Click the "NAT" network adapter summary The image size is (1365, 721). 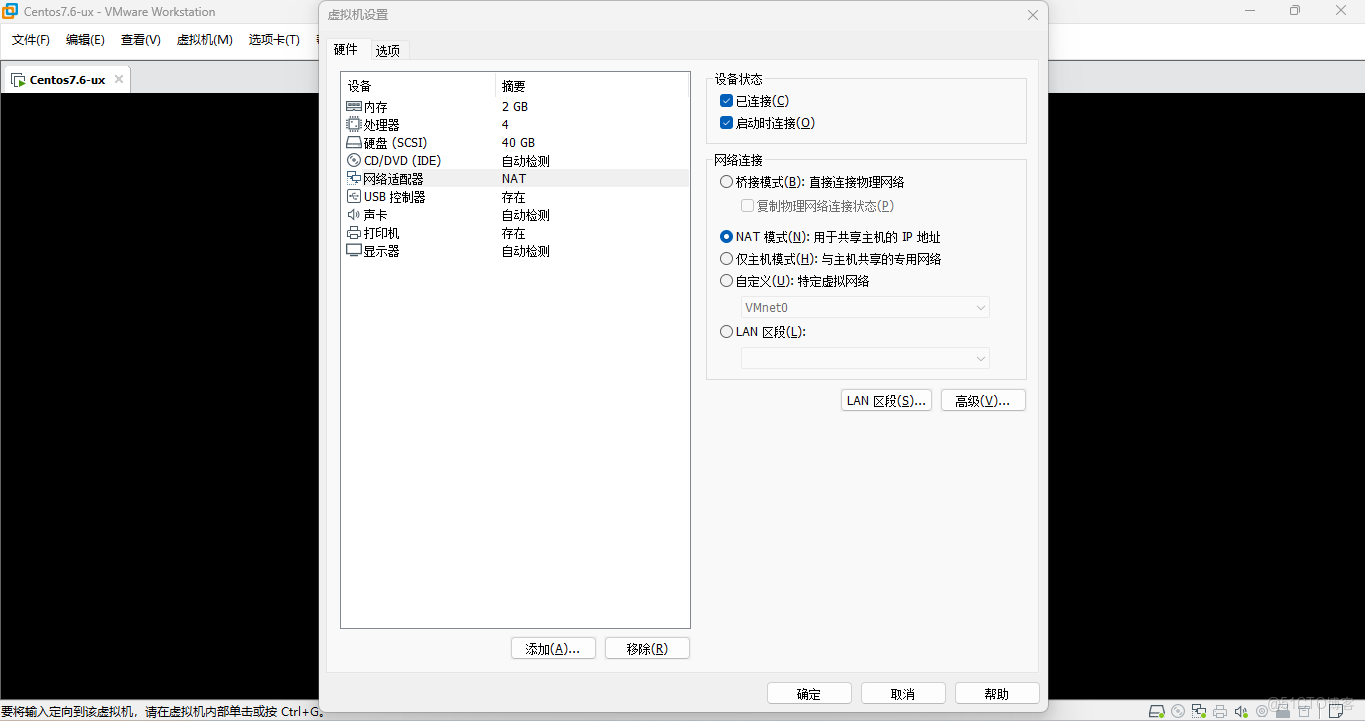514,179
